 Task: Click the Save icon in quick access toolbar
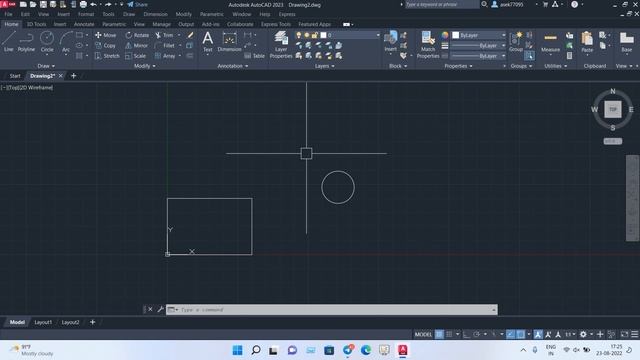click(x=43, y=4)
